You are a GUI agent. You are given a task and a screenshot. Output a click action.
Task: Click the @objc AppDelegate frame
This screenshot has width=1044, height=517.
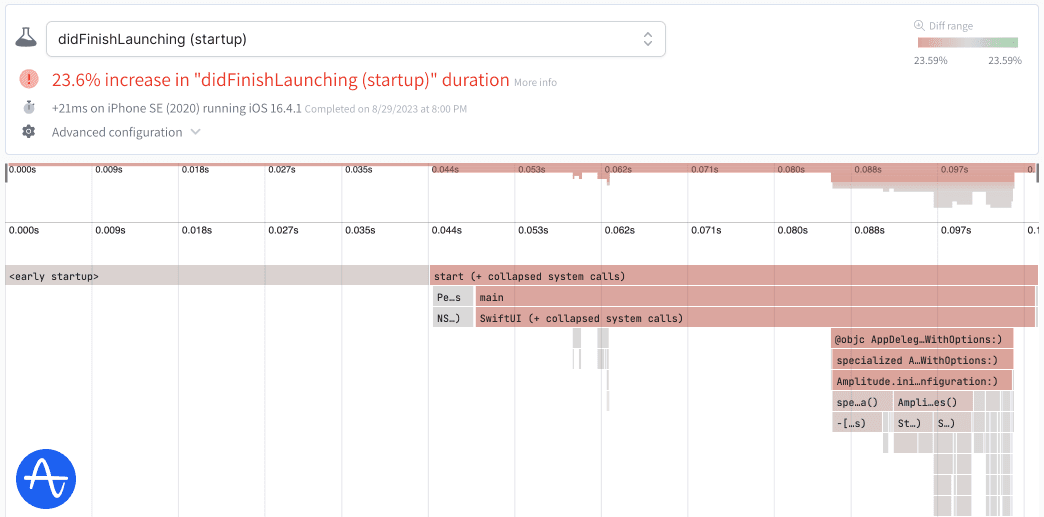point(922,339)
